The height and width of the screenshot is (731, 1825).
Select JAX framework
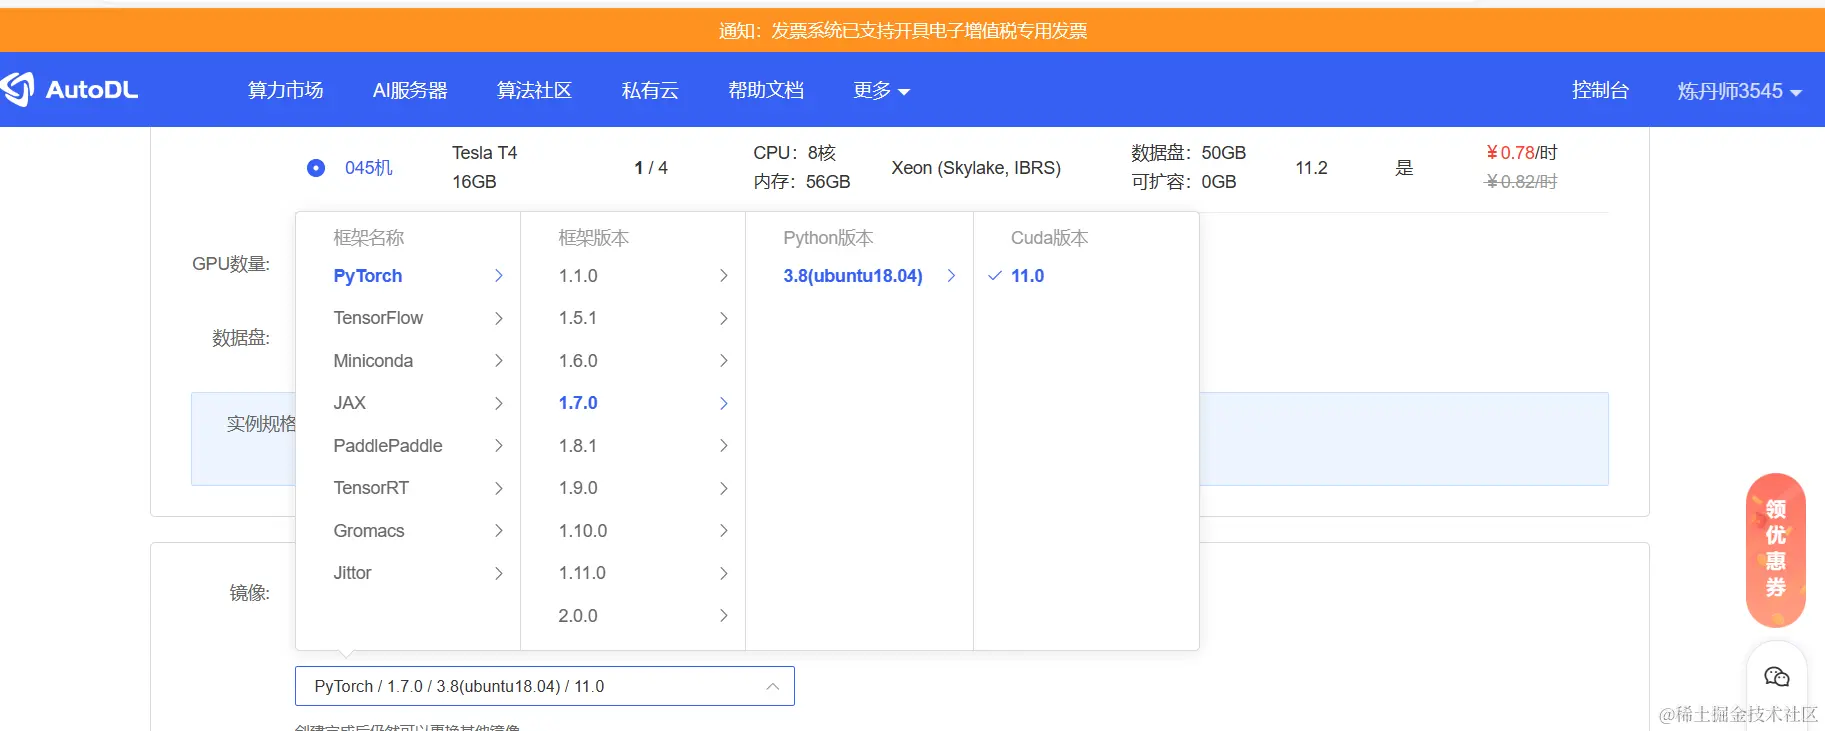349,403
